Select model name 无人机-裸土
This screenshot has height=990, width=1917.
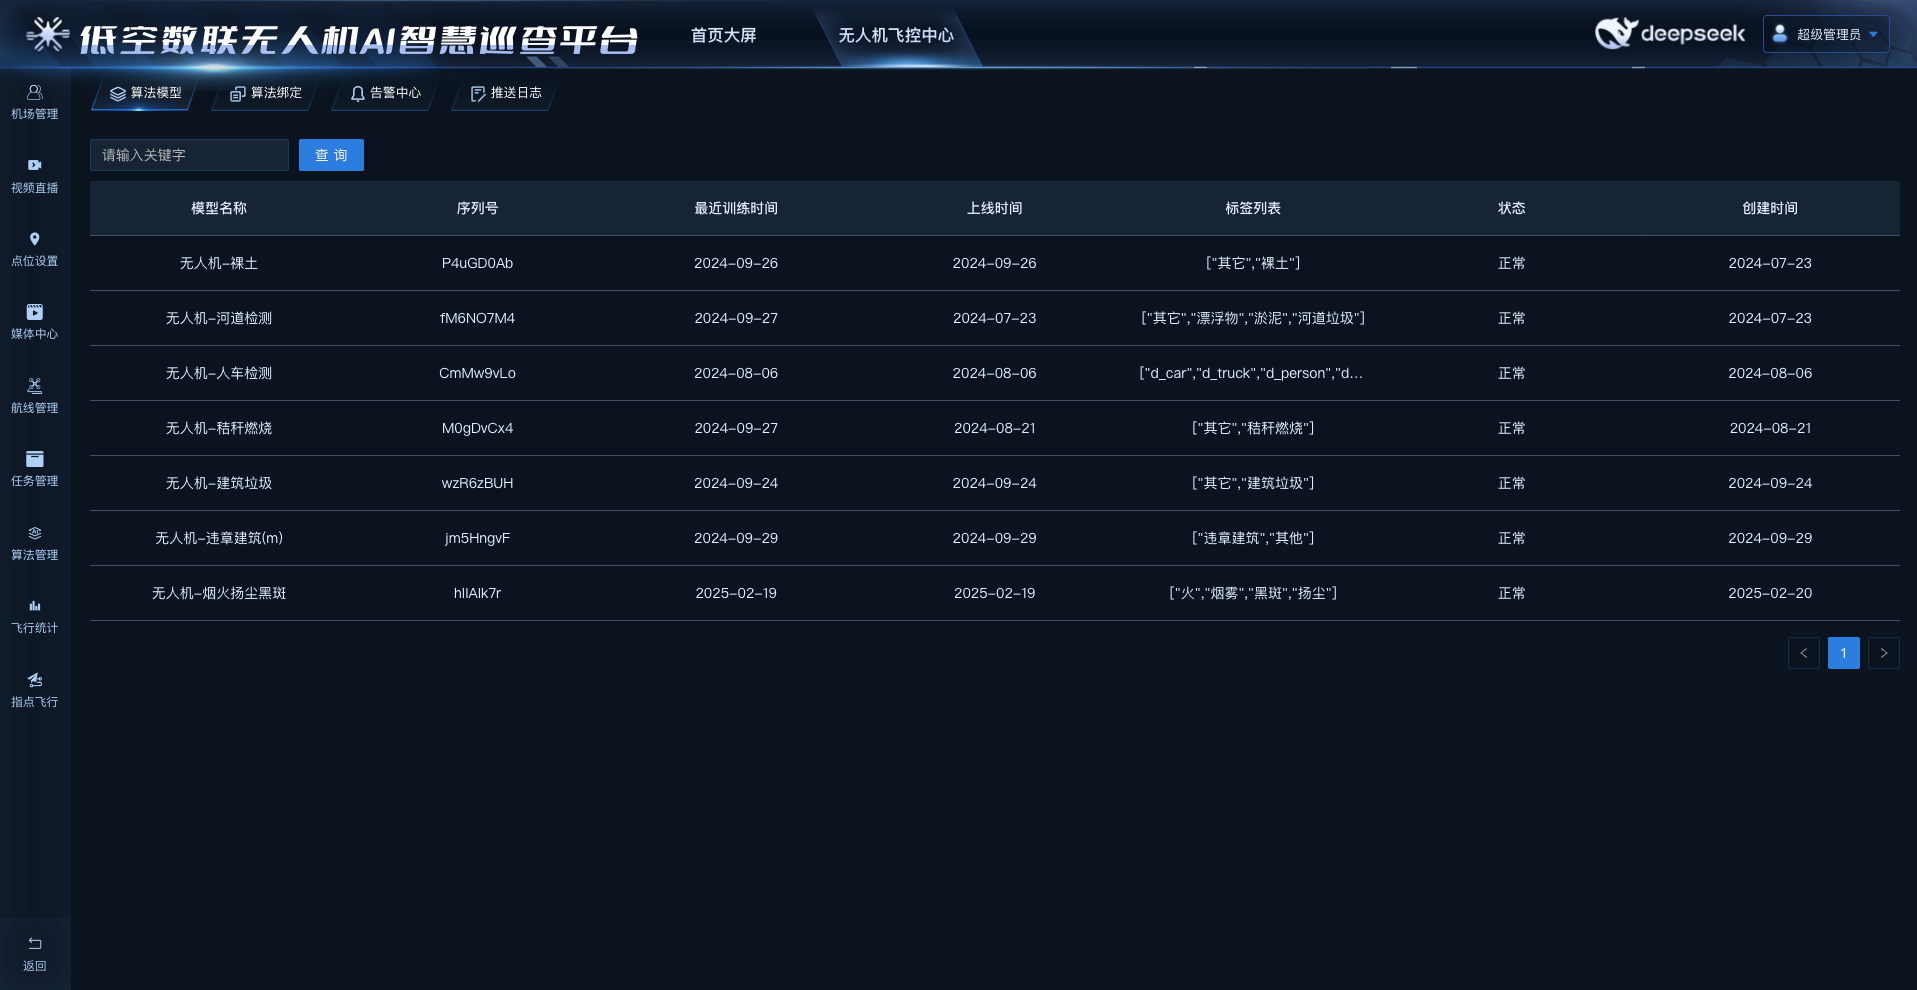point(219,263)
